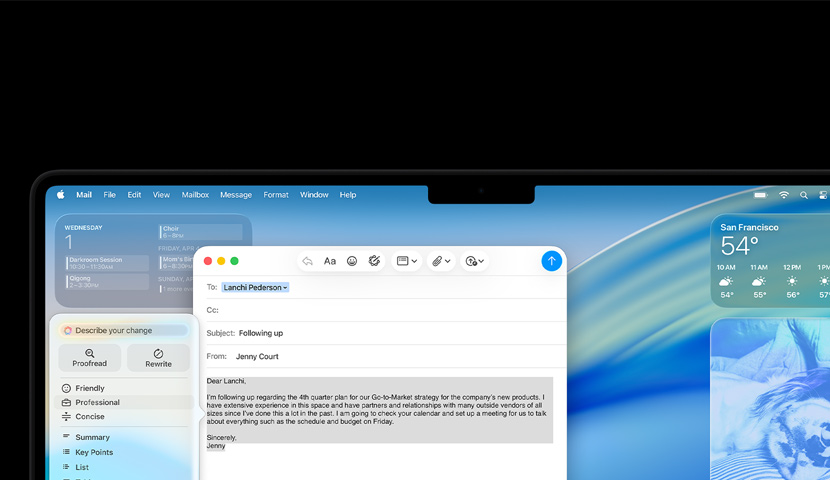The width and height of the screenshot is (830, 480).
Task: Expand the Lanchi Pederson recipient chevron
Action: click(285, 288)
